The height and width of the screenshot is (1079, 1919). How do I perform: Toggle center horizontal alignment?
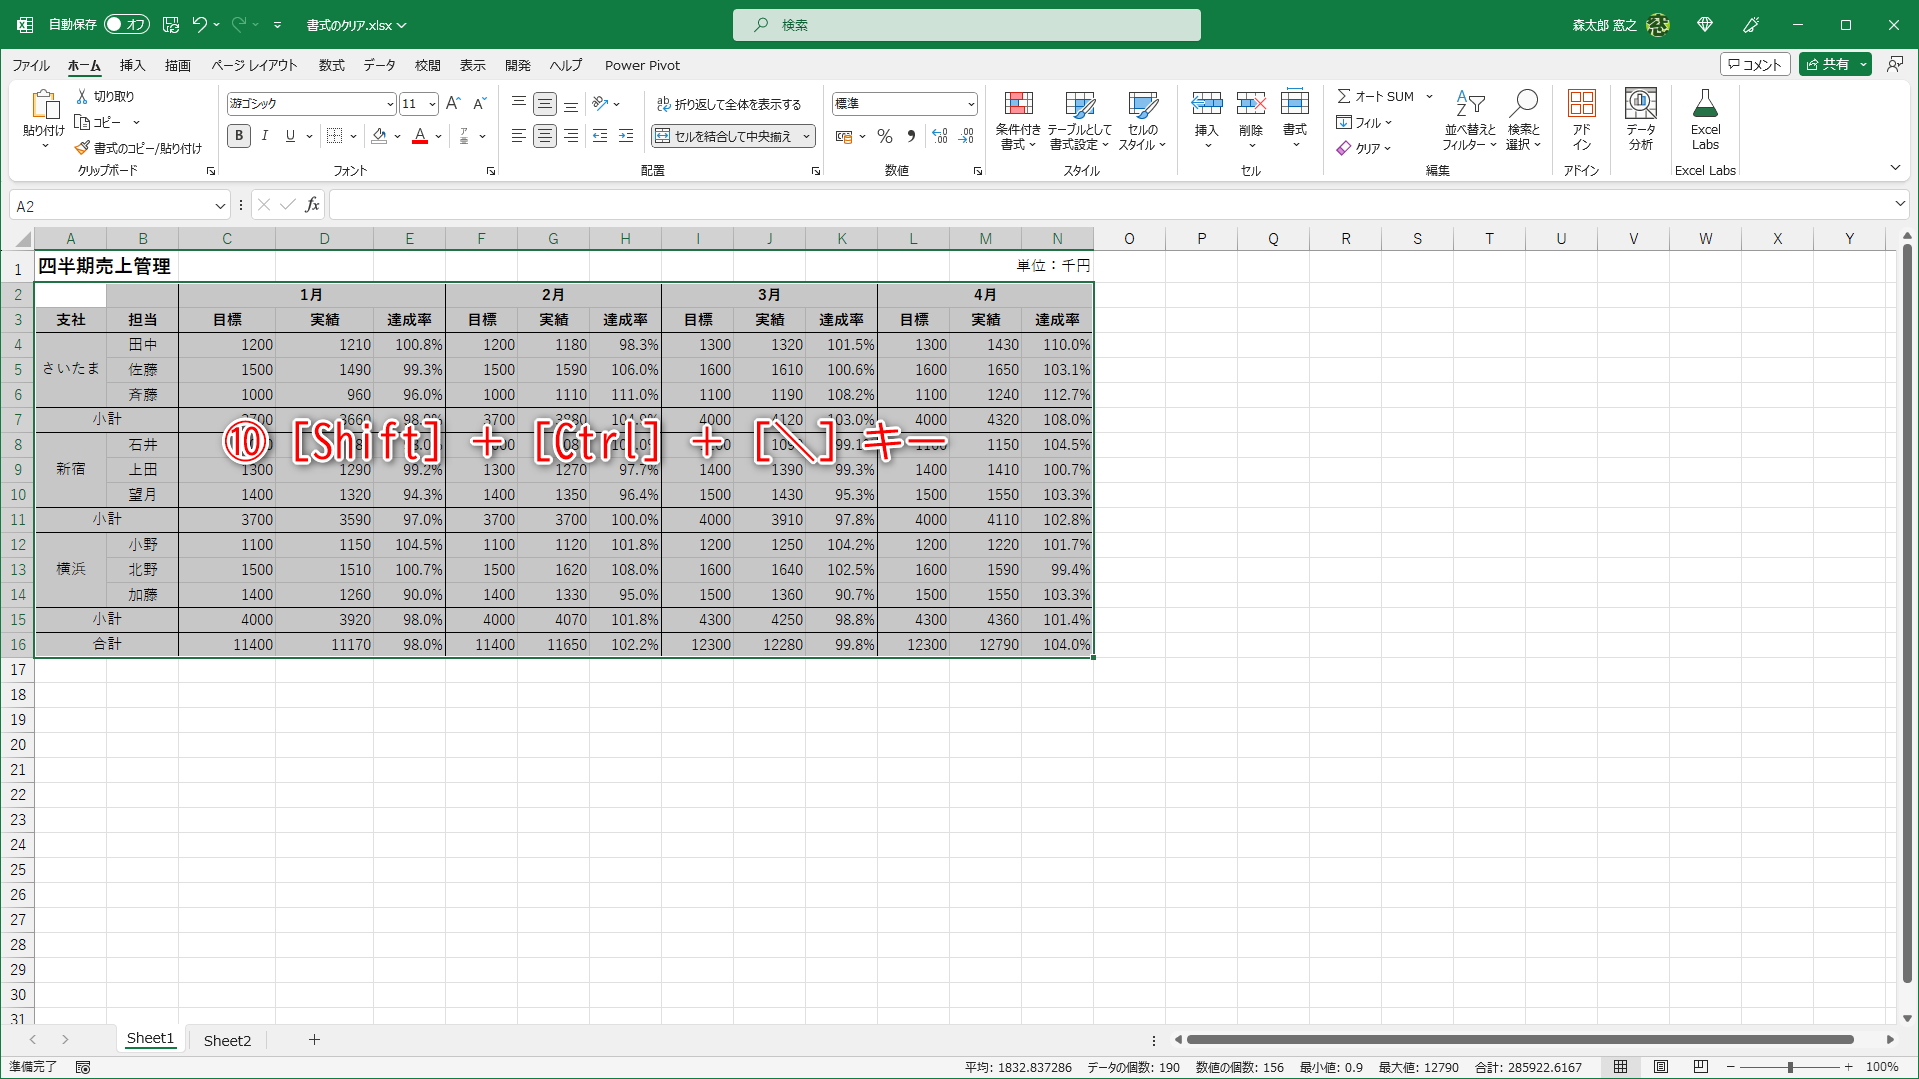point(545,136)
